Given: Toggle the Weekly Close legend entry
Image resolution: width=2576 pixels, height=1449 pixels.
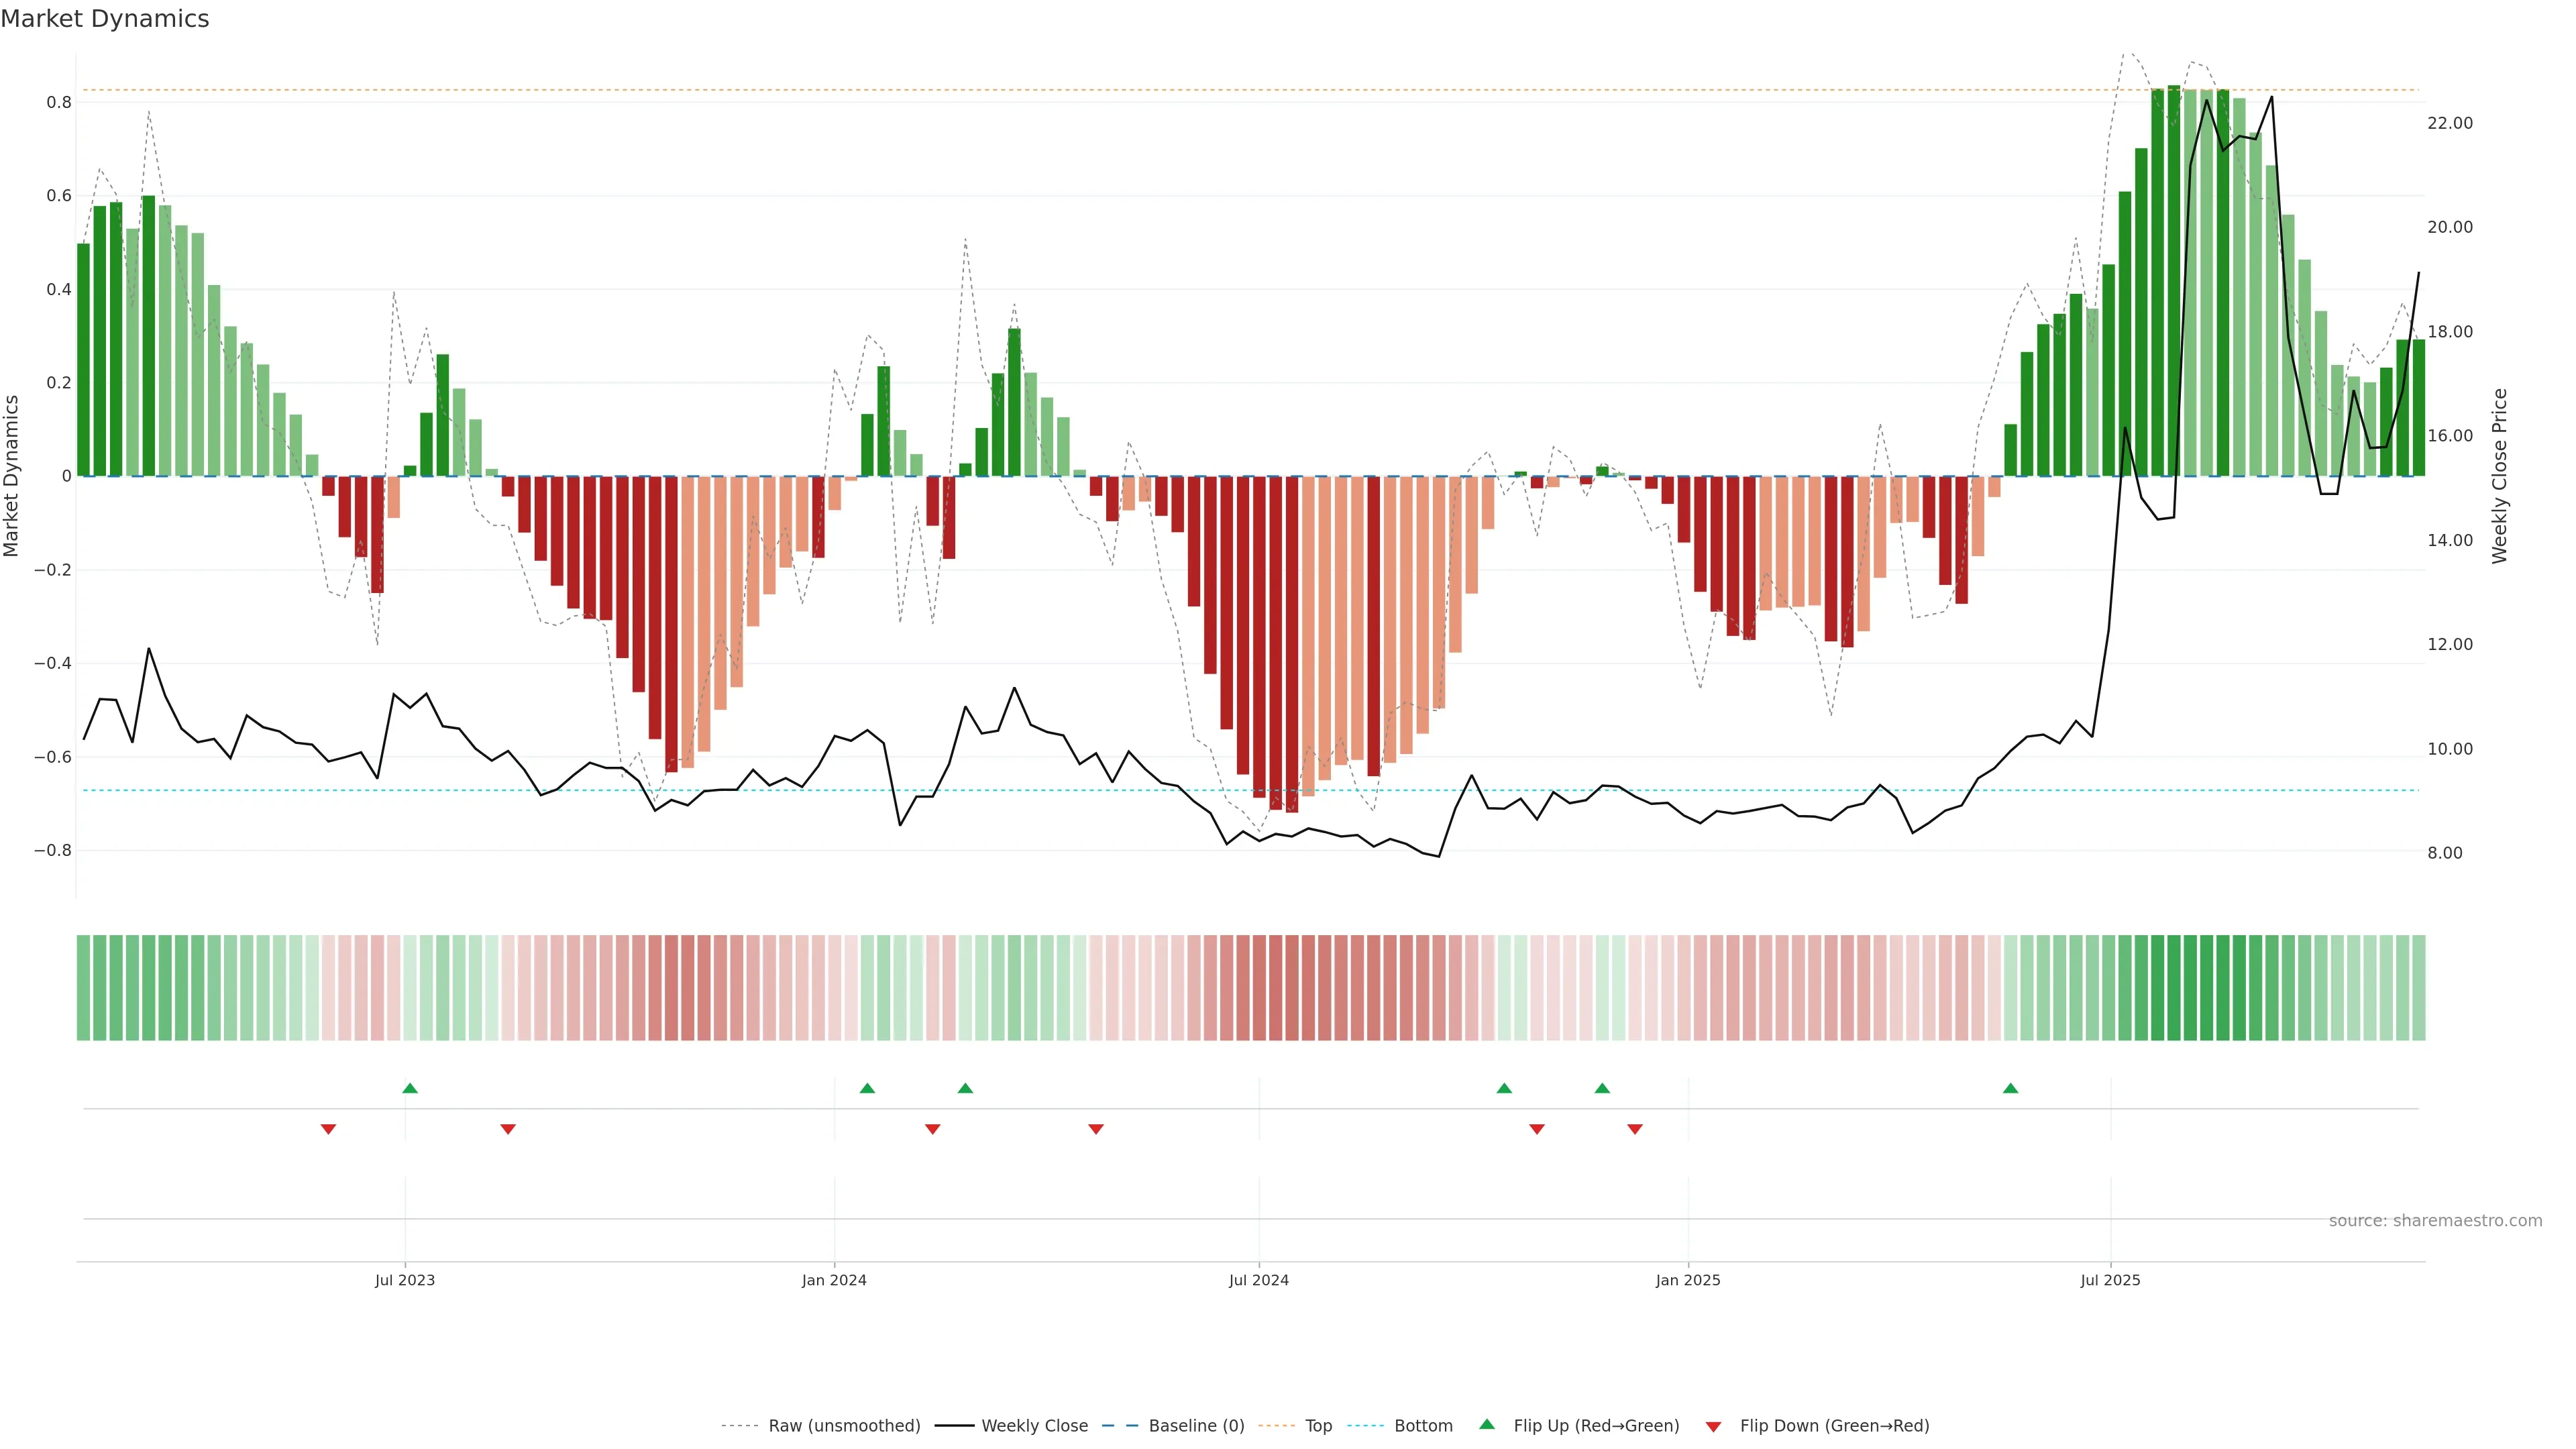Looking at the screenshot, I should tap(1034, 1426).
